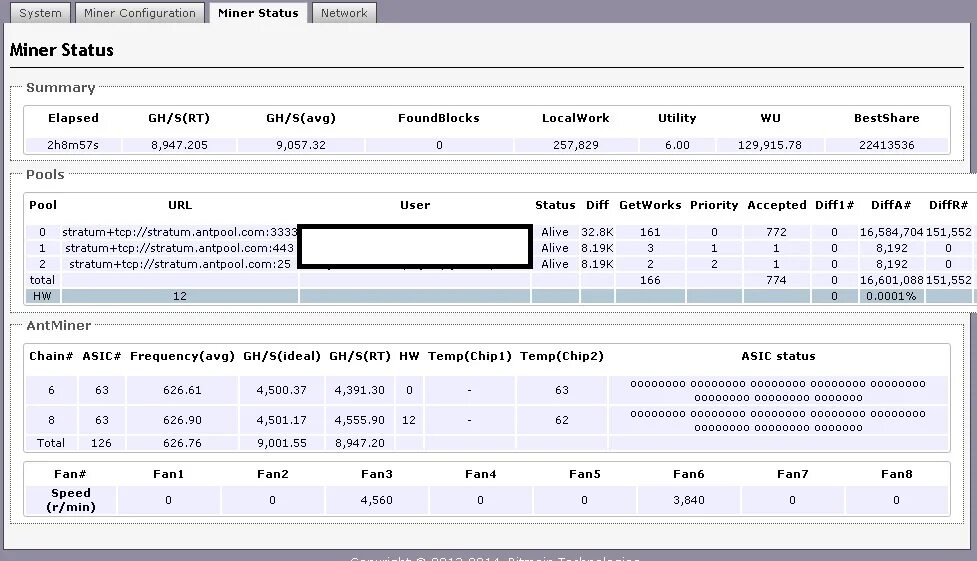Select Utility value 6.00
The width and height of the screenshot is (977, 561).
click(x=677, y=145)
